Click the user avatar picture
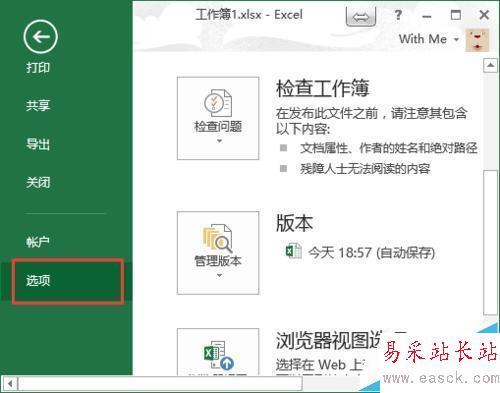Screen dimensions: 500x393 click(x=477, y=40)
